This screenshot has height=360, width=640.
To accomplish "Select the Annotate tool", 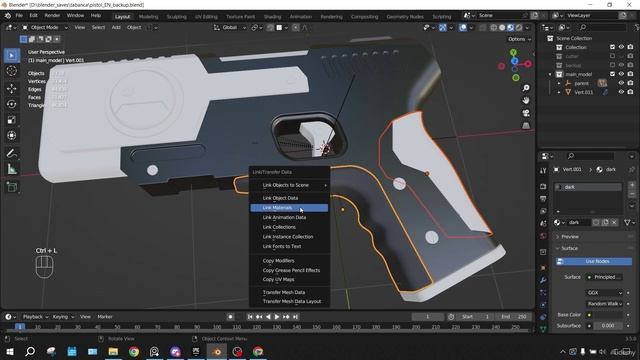I will [12, 153].
